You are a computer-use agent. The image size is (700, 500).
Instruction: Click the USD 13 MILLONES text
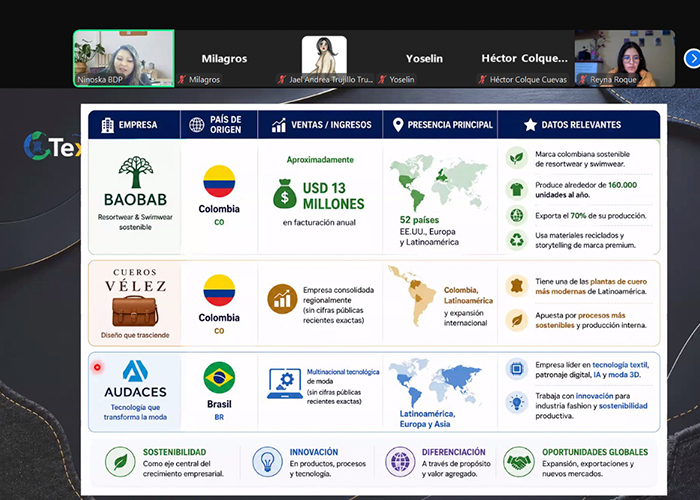pyautogui.click(x=333, y=196)
